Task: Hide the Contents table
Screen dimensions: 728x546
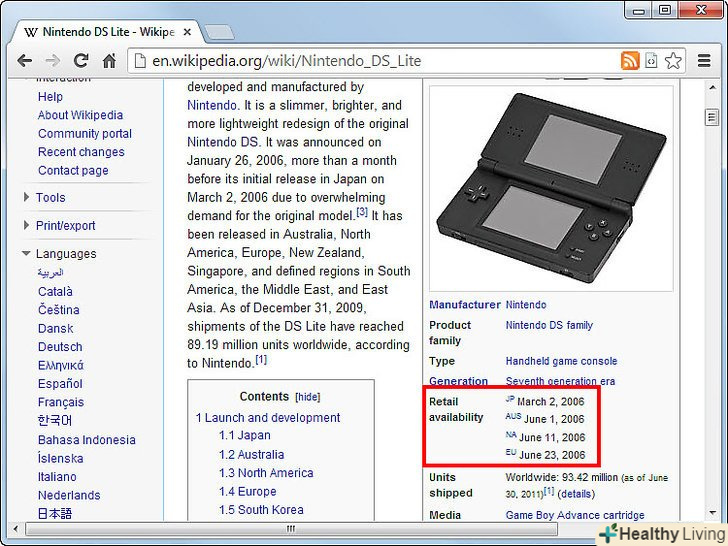Action: coord(308,397)
